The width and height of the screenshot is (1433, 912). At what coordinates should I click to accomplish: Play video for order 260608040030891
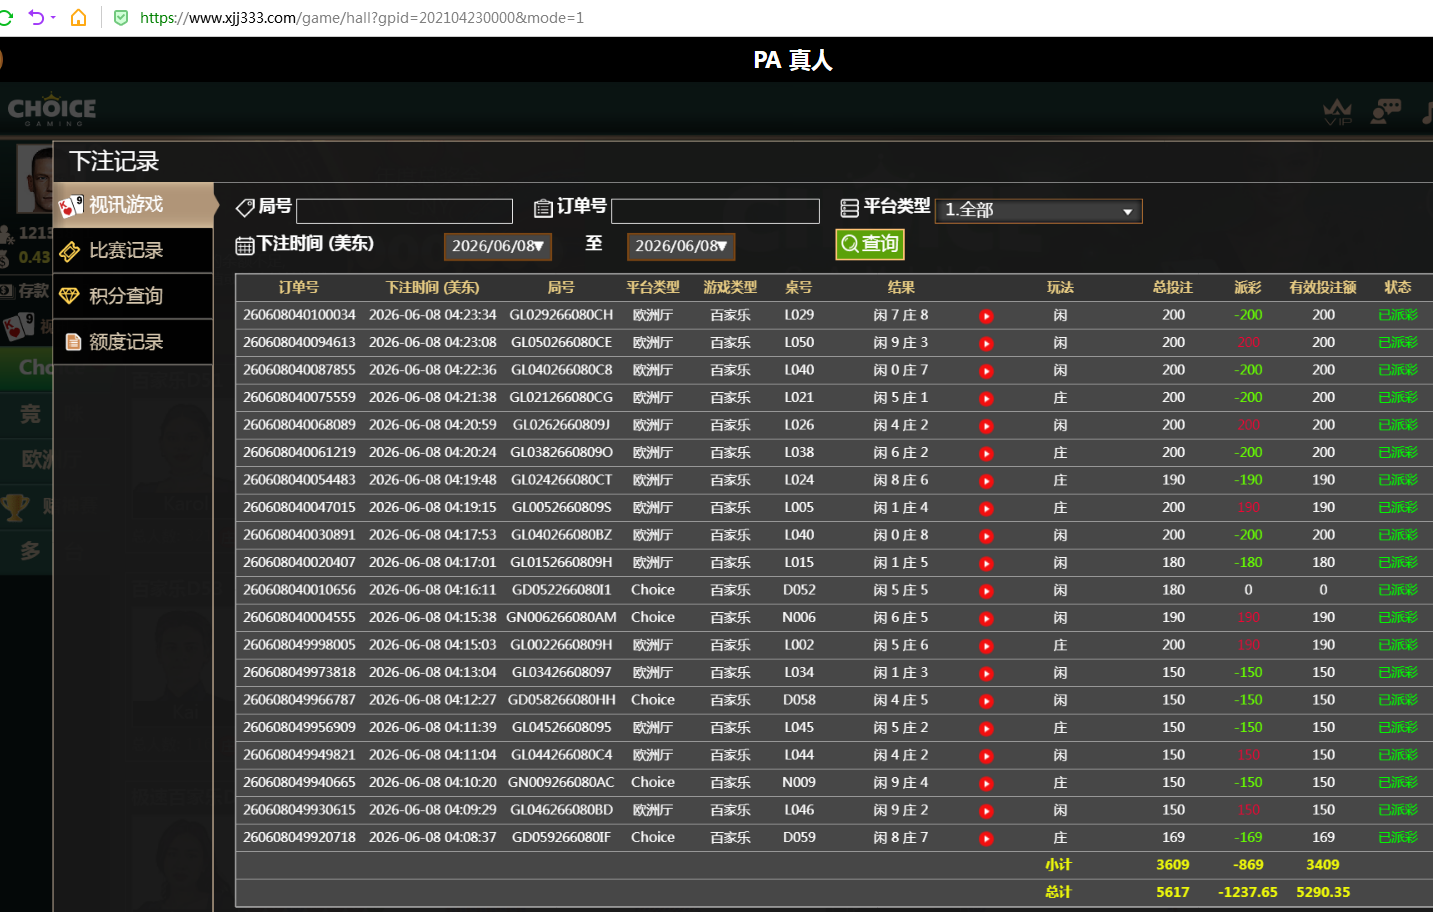point(986,536)
